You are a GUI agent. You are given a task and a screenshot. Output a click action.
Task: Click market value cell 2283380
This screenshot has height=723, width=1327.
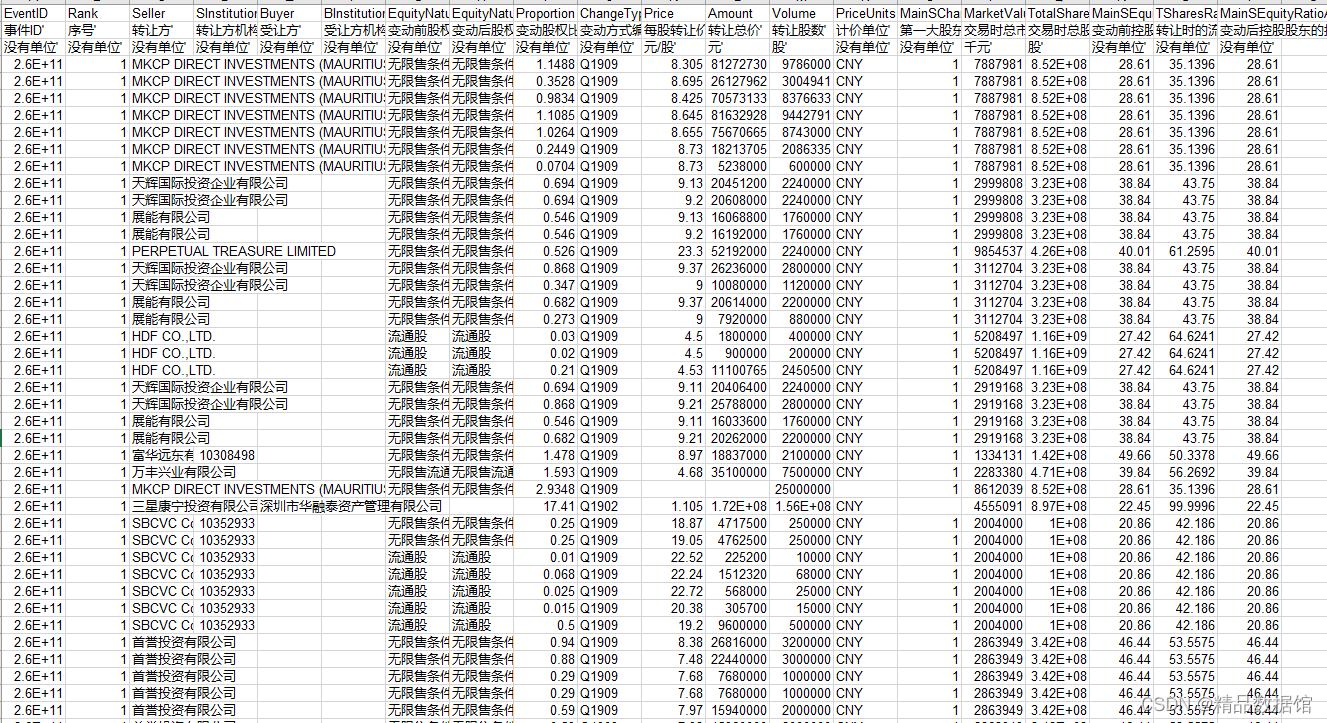[993, 472]
